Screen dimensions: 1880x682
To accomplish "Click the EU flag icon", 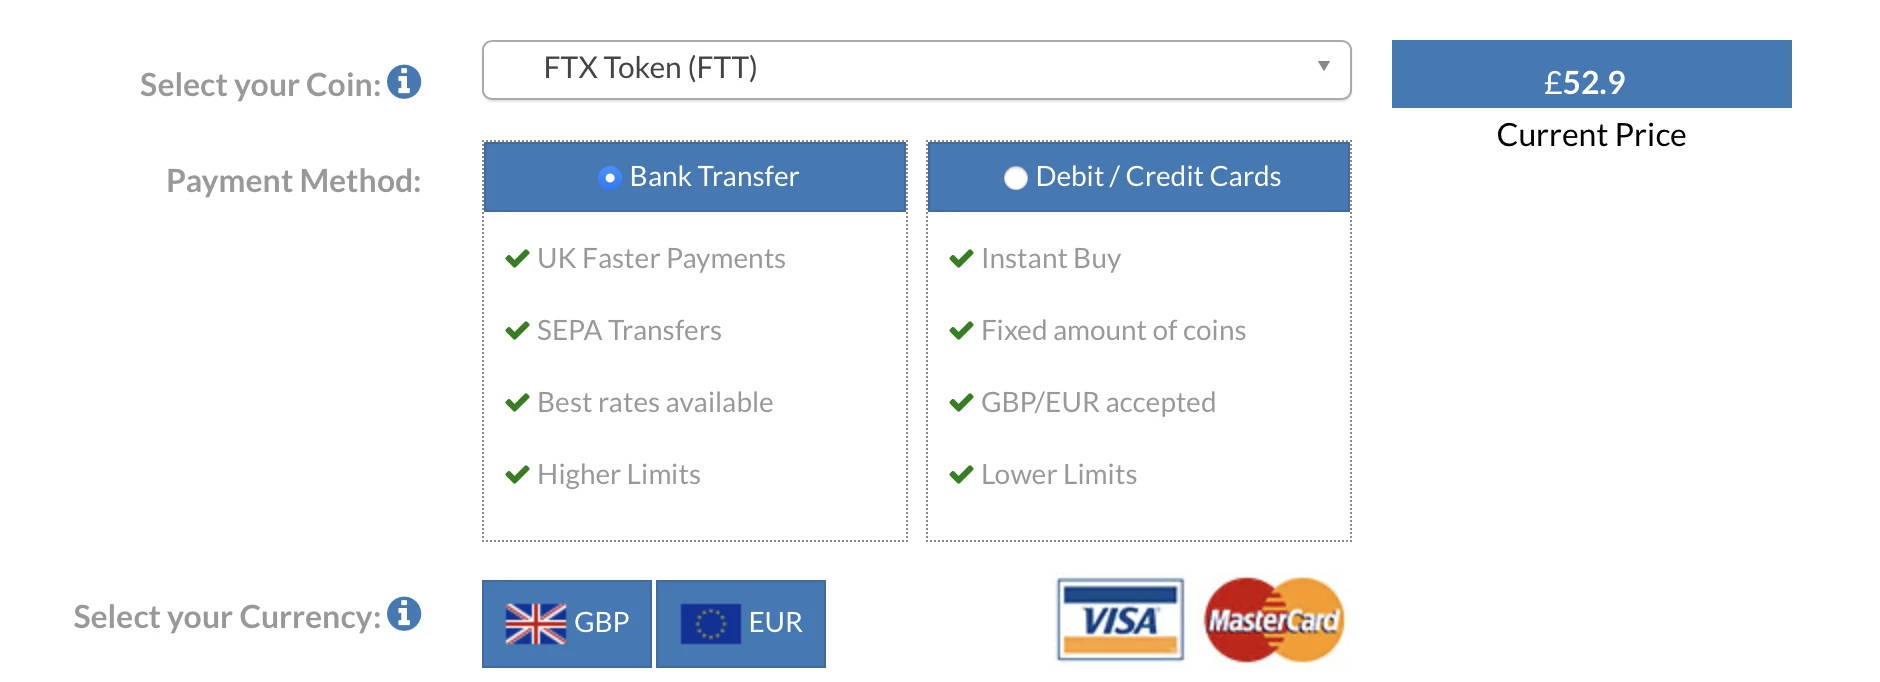I will pos(710,623).
